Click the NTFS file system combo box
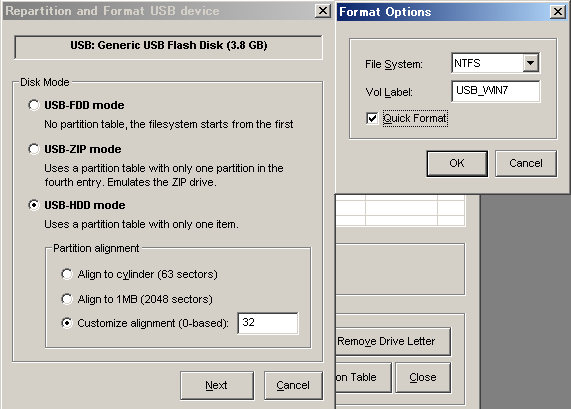The width and height of the screenshot is (571, 409). (x=495, y=63)
